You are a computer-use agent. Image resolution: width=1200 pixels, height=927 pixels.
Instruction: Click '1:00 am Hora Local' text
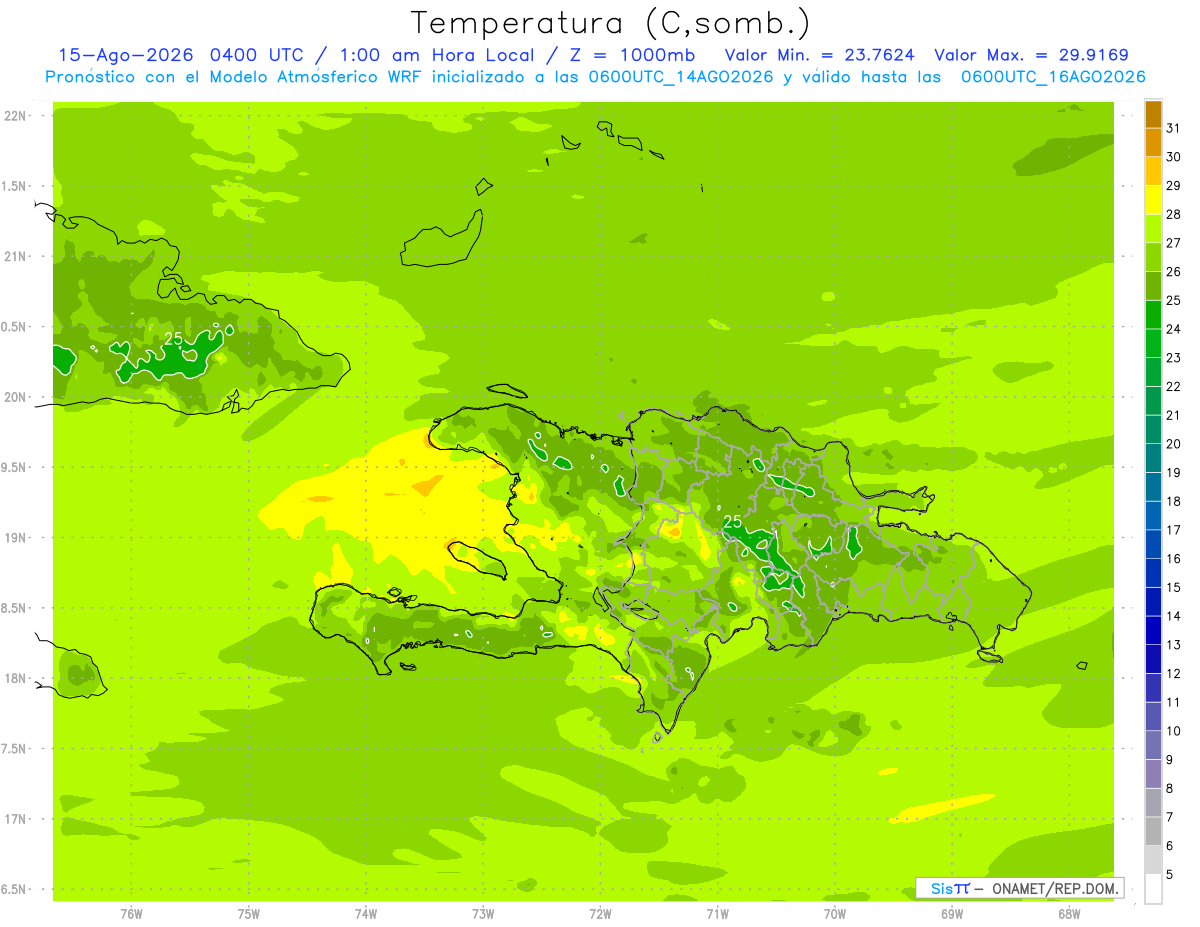pos(438,55)
